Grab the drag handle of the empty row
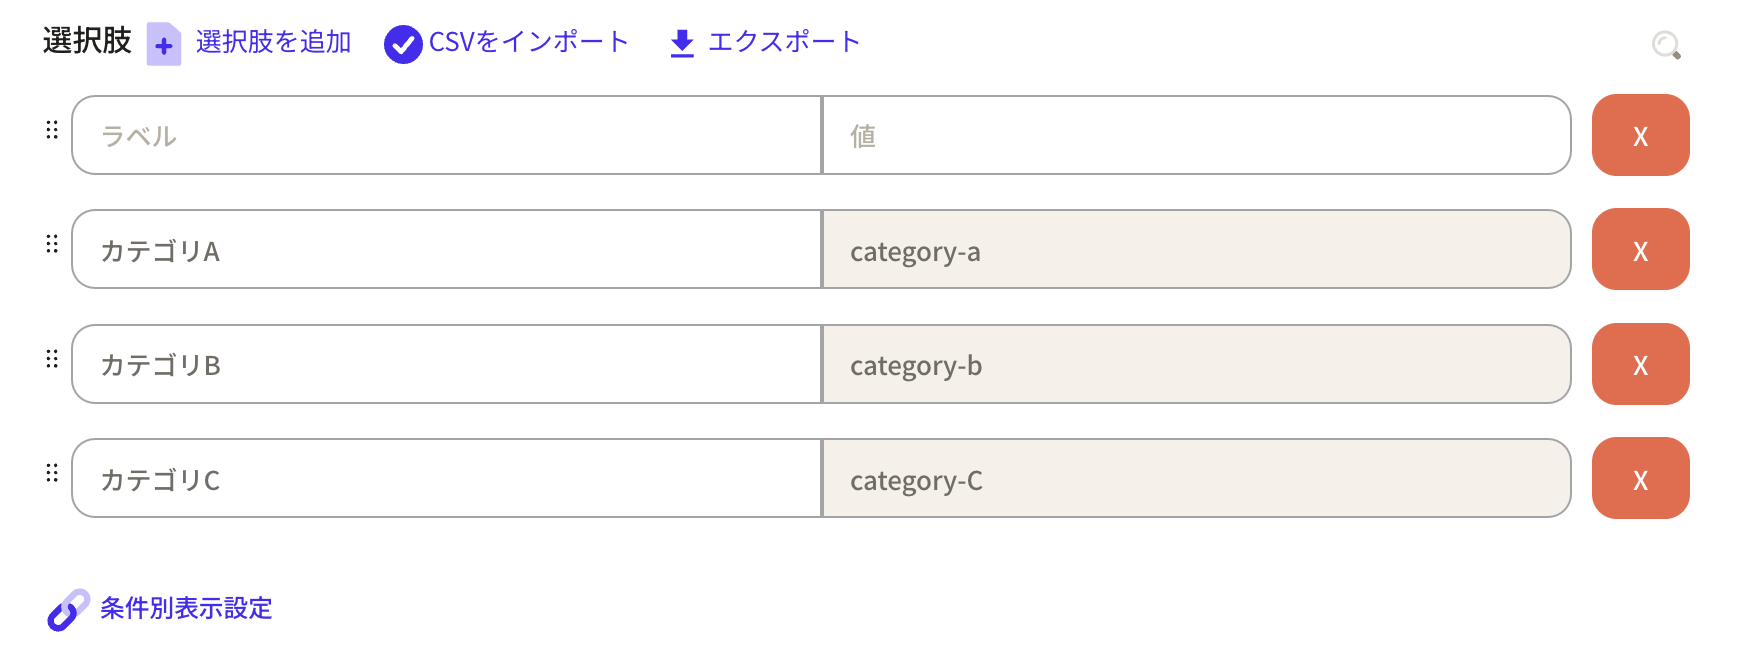1746x662 pixels. pyautogui.click(x=52, y=130)
